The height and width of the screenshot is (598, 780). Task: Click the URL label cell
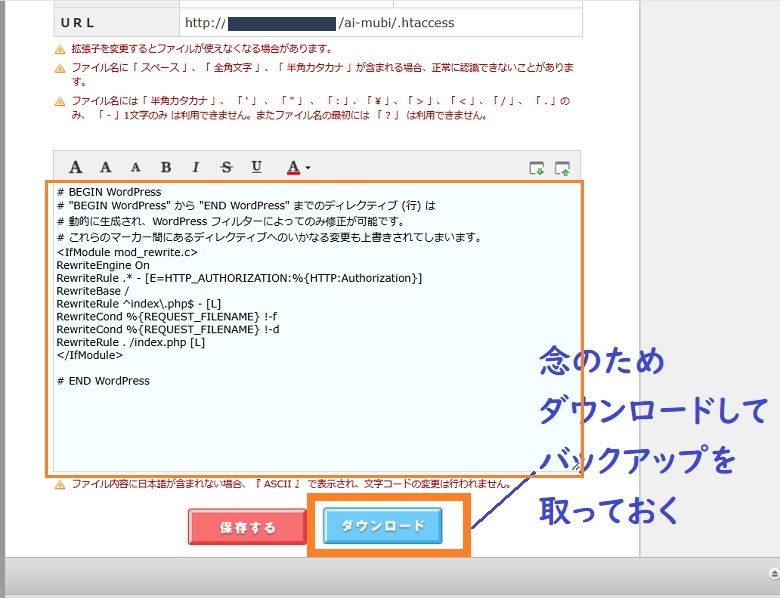click(x=117, y=23)
